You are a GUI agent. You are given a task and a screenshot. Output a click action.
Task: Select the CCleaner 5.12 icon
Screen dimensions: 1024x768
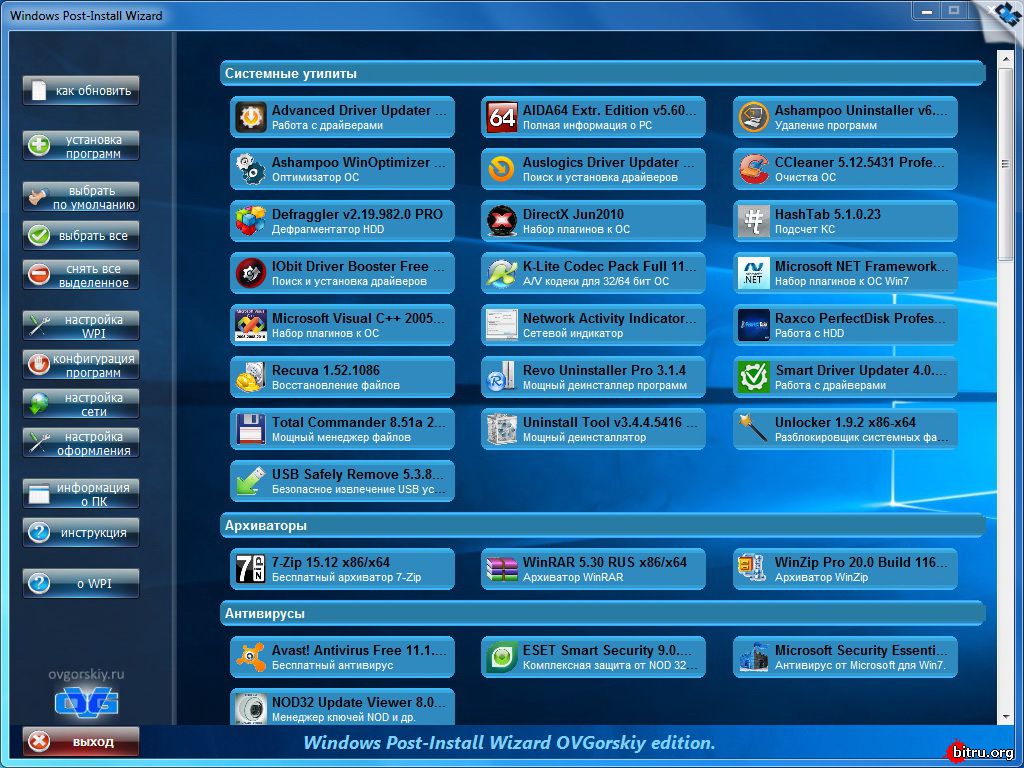[754, 169]
